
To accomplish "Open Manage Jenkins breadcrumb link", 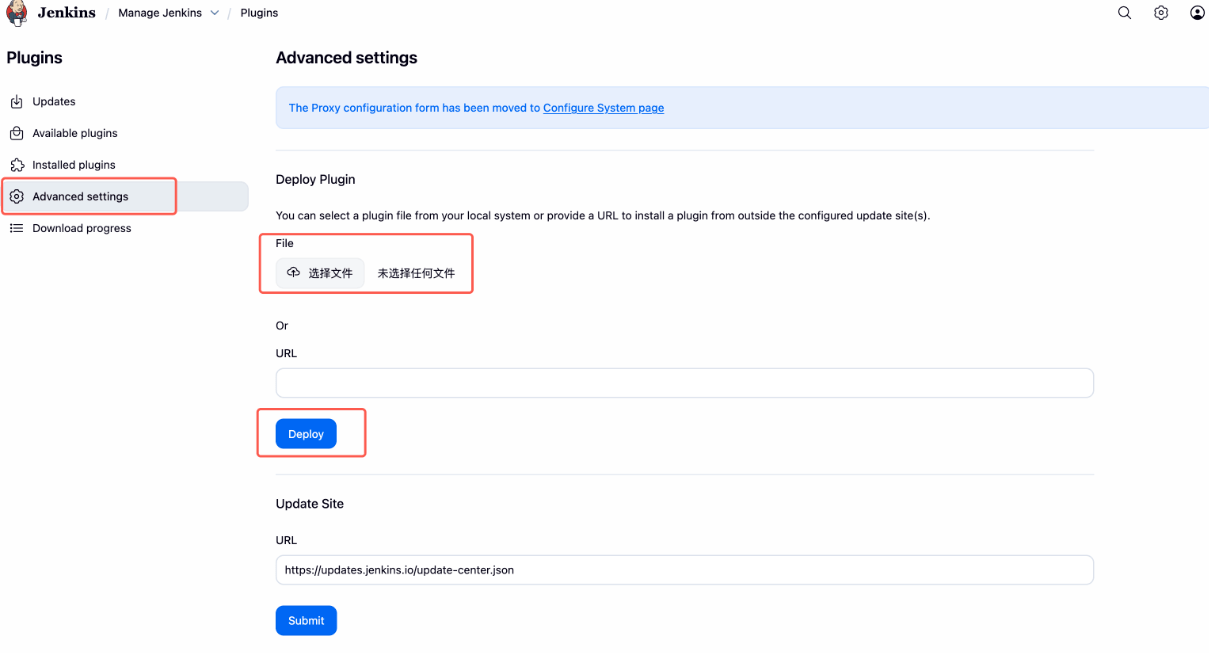I will coord(159,13).
